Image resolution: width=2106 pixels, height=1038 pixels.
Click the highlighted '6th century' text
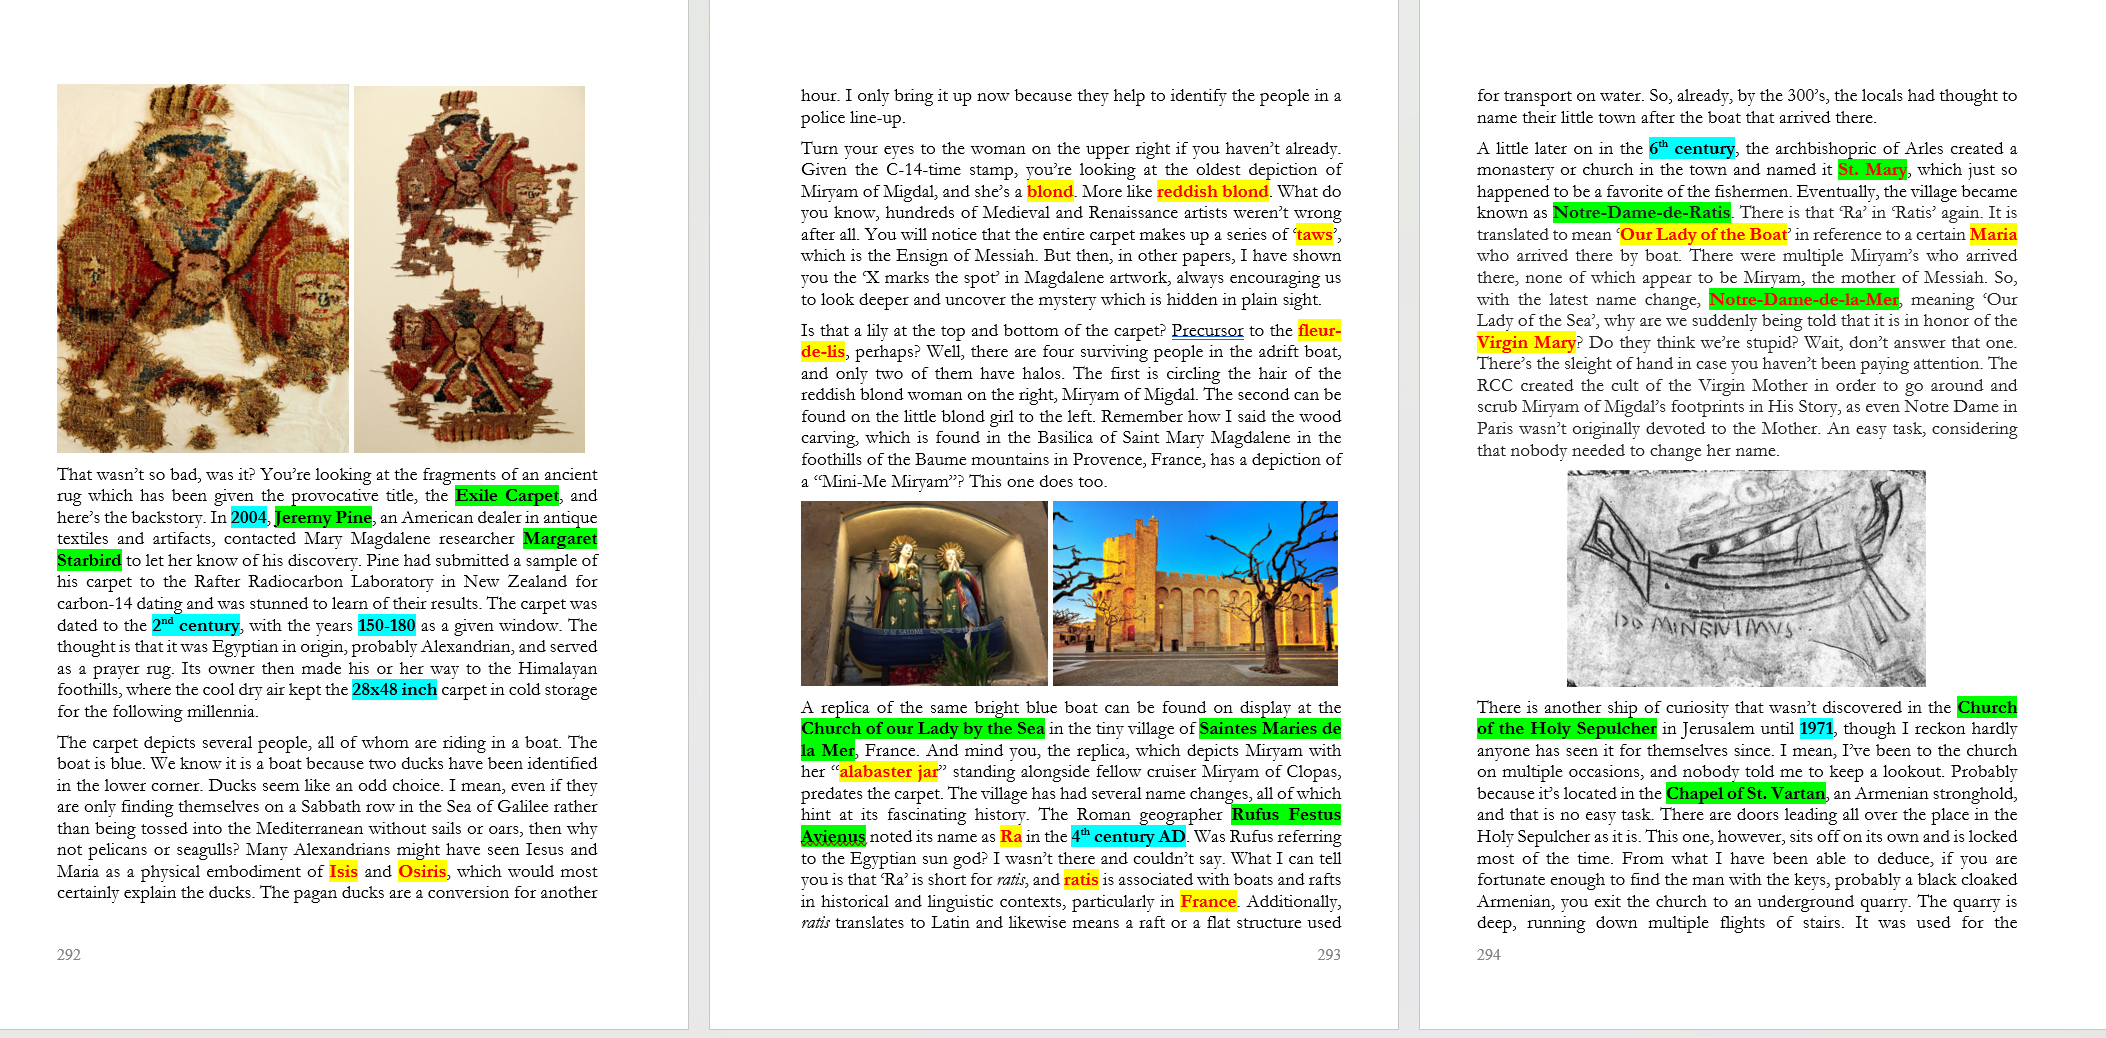(x=1692, y=148)
